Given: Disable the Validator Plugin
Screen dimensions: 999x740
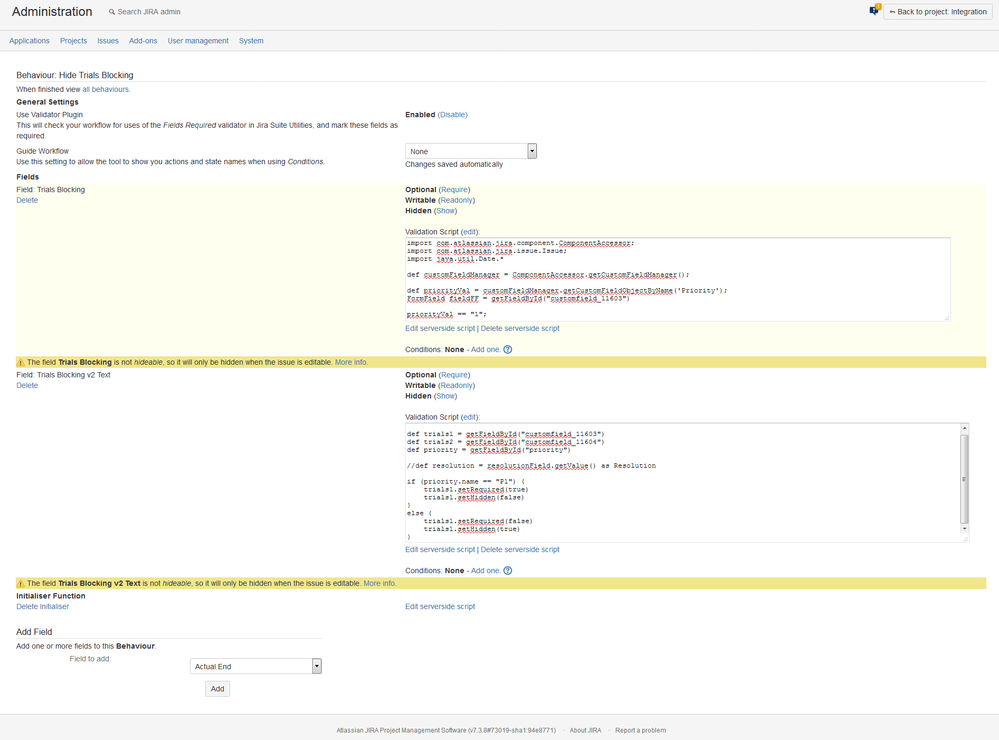Looking at the screenshot, I should [452, 115].
